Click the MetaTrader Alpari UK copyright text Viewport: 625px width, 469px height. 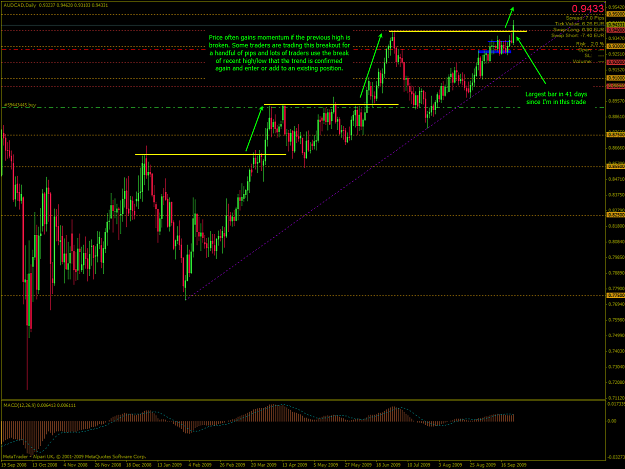(74, 457)
